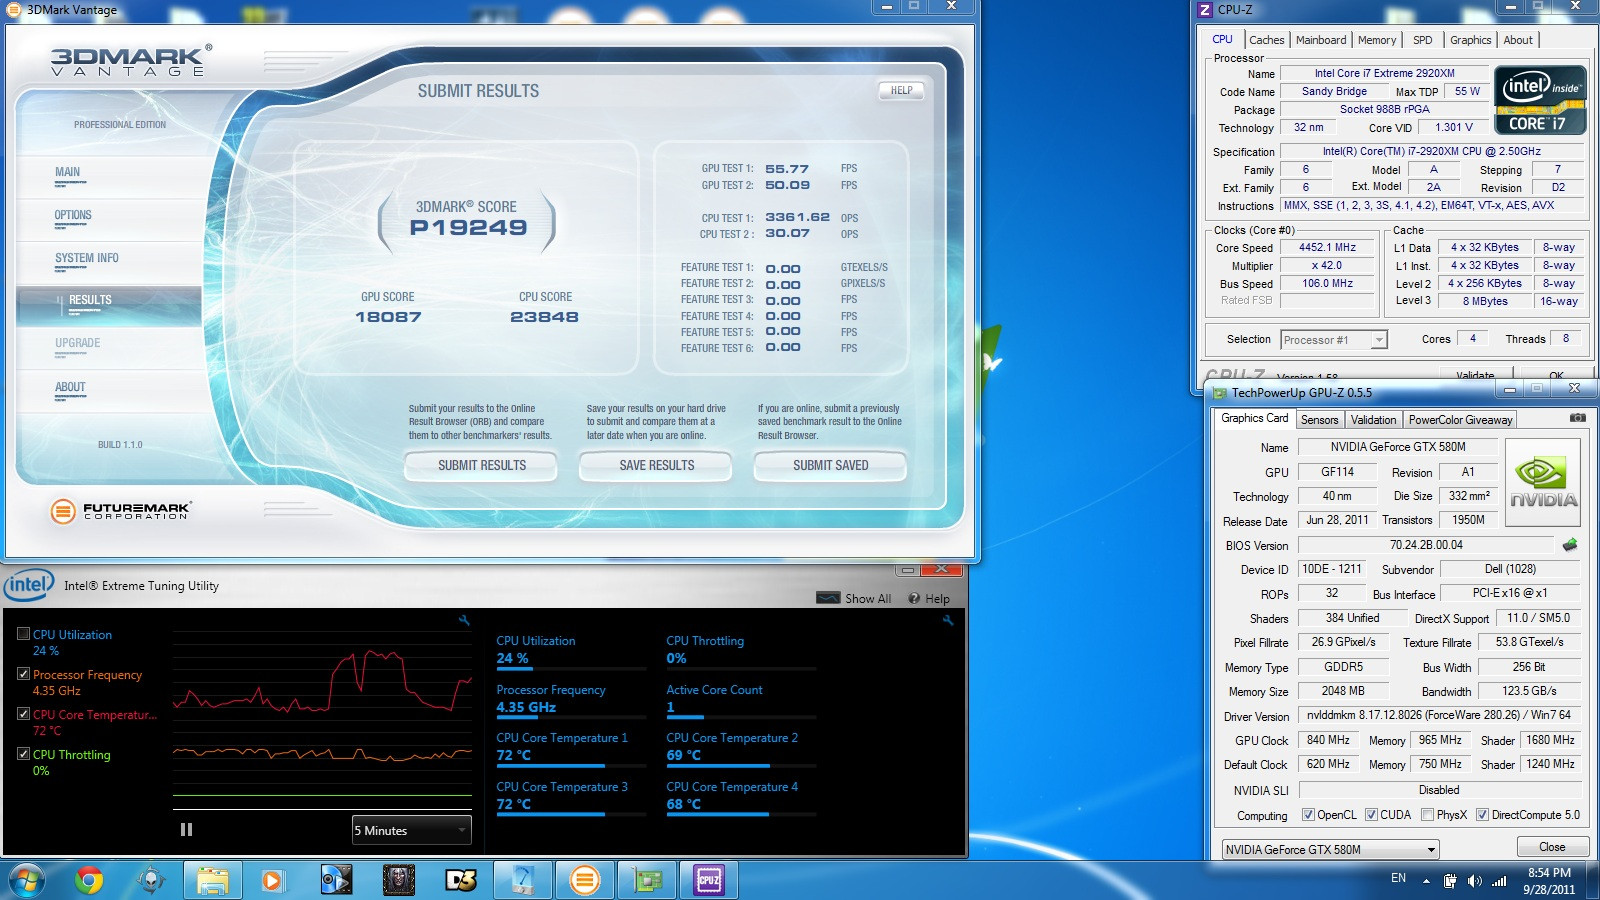Open graph settings wrench icon in Tuning Utility

coord(464,620)
